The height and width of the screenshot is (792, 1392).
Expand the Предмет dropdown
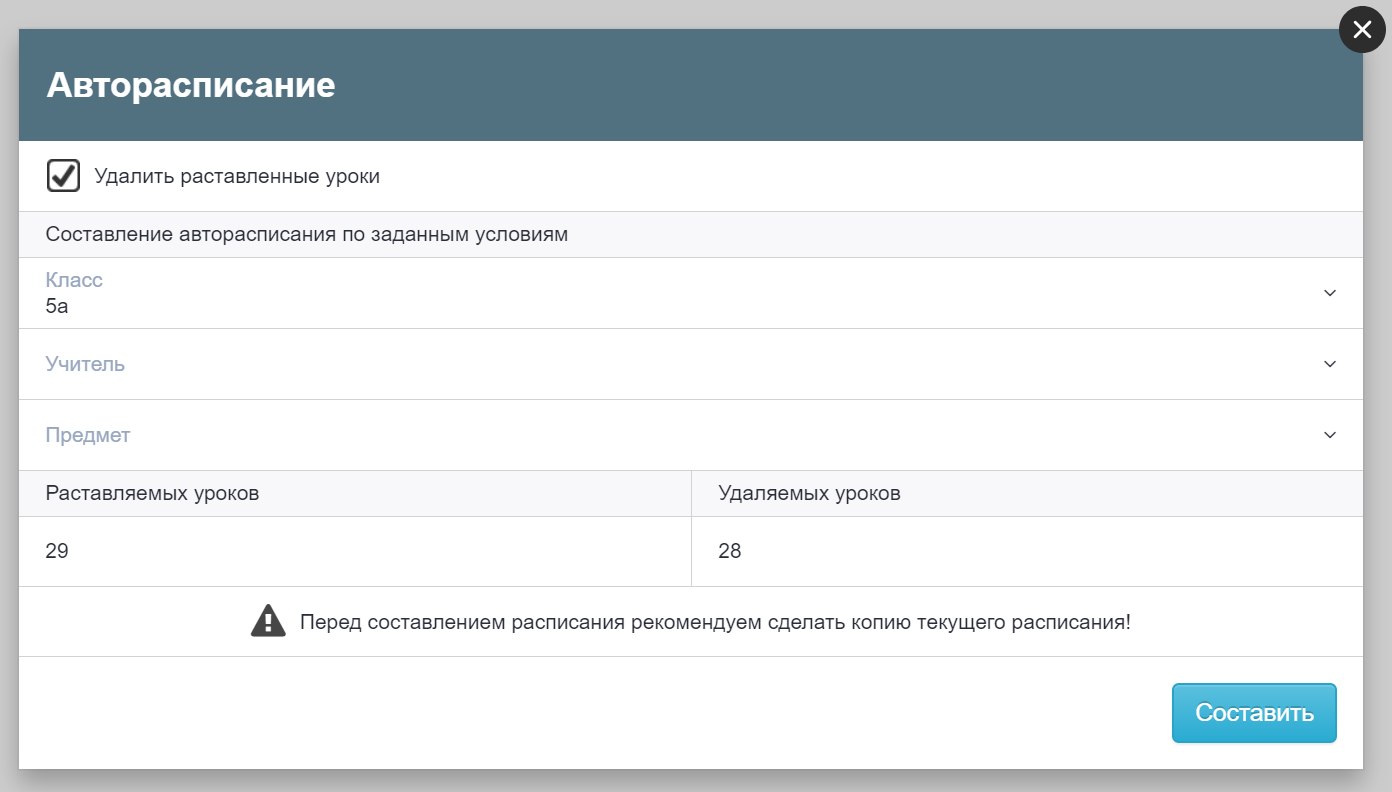click(691, 435)
